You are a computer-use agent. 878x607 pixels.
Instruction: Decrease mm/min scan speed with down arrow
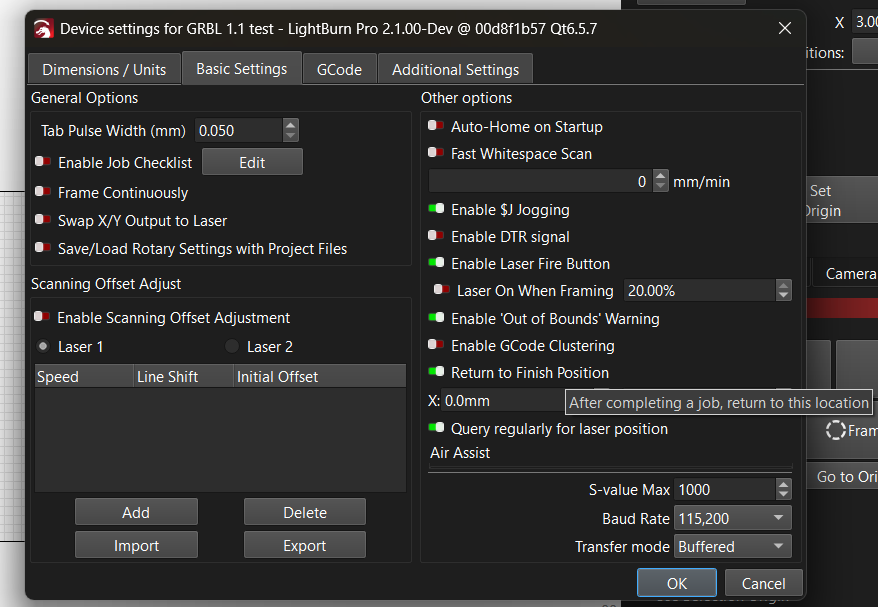click(661, 187)
